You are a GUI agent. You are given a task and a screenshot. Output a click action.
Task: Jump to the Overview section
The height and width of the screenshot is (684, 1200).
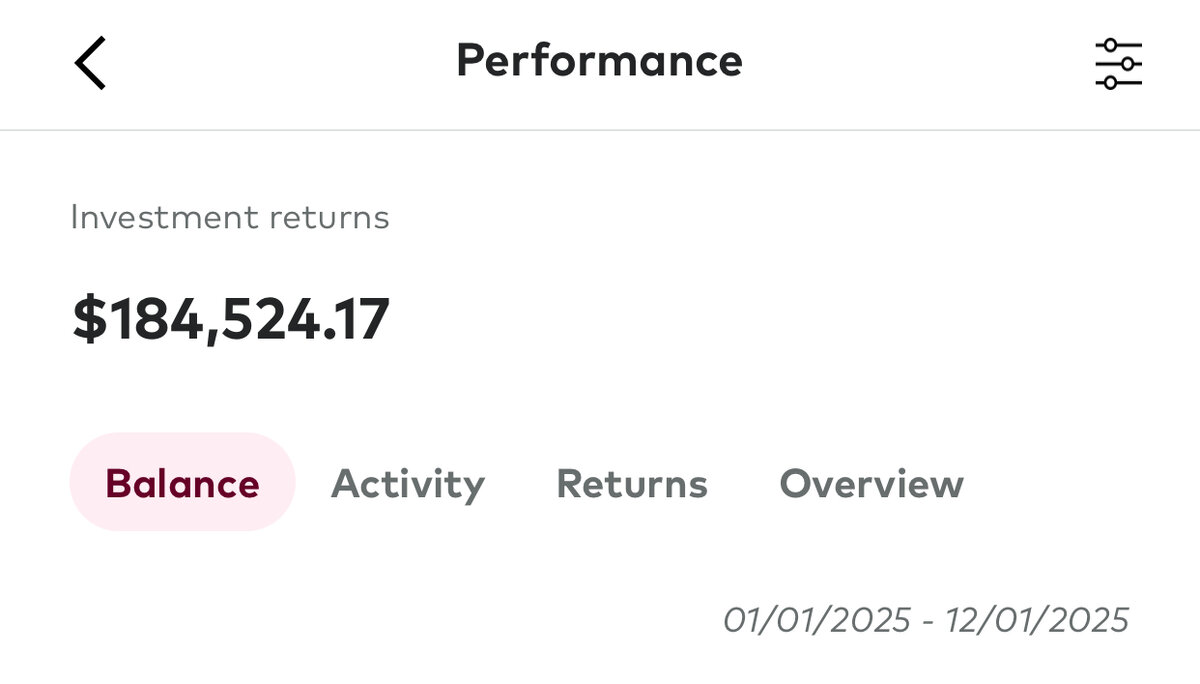[x=871, y=483]
